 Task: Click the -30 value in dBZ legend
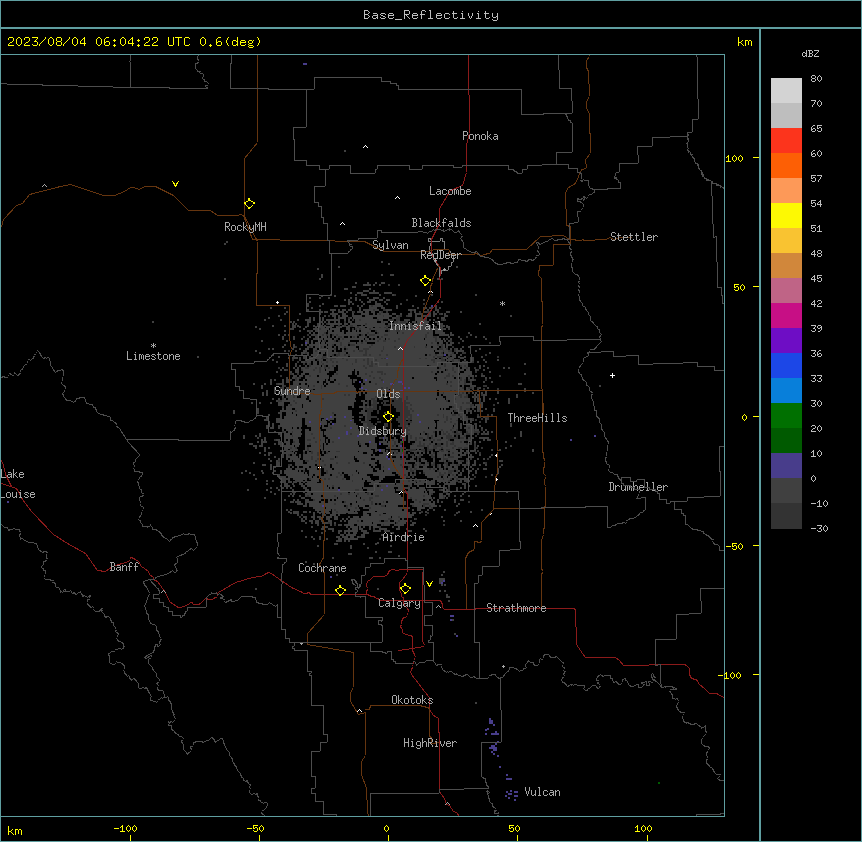tap(819, 528)
